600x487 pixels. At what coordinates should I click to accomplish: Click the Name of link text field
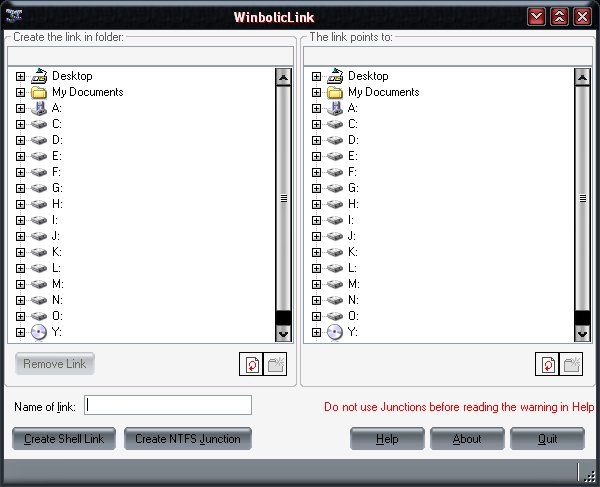168,405
